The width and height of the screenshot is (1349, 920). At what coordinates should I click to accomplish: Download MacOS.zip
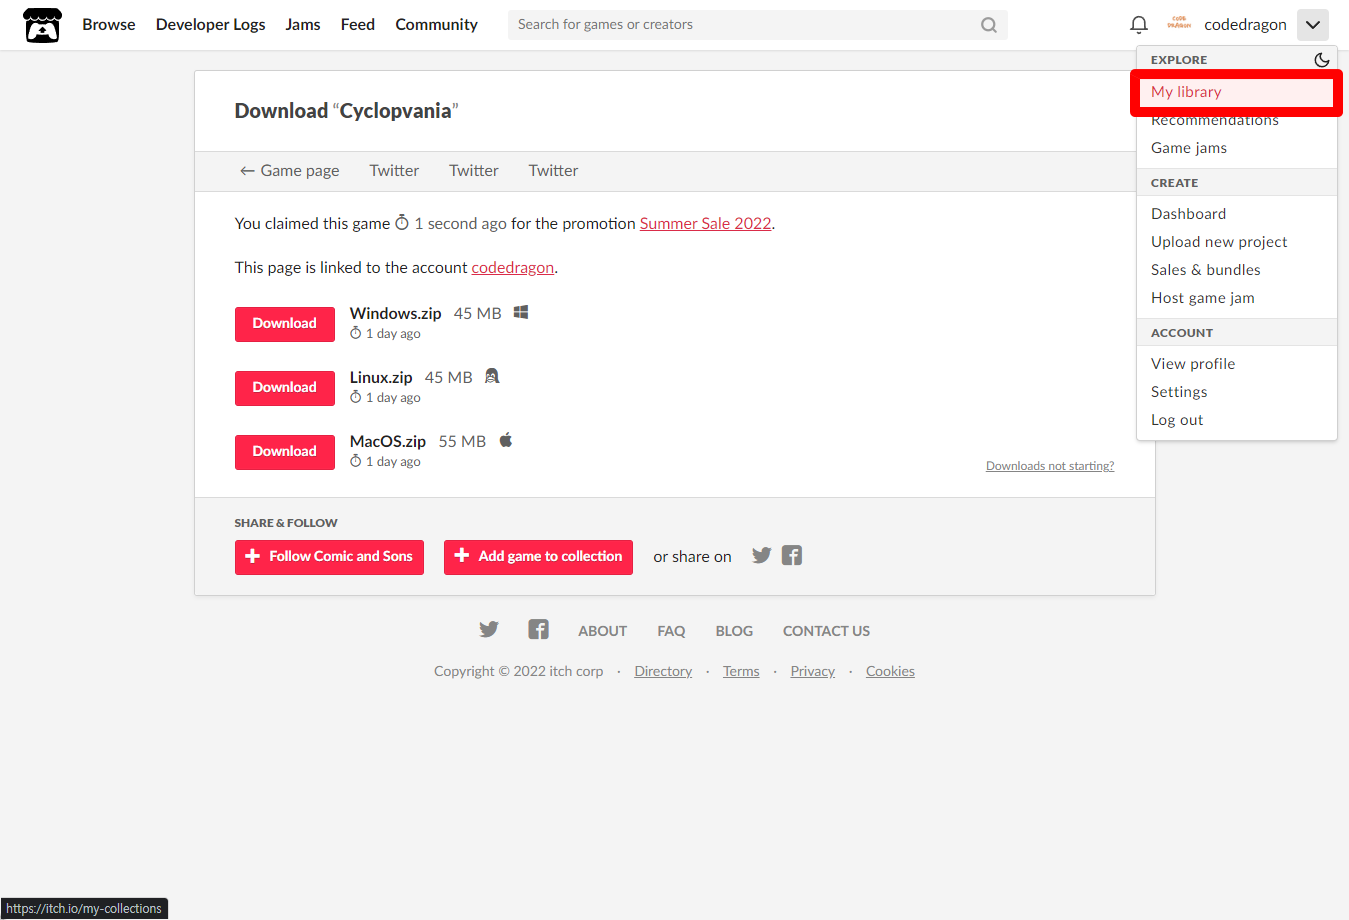tap(285, 452)
